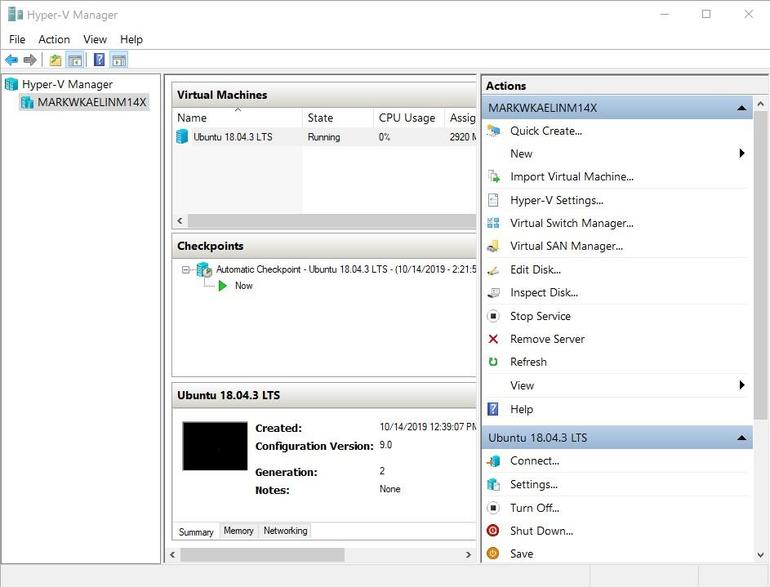Sort by the State column header

click(x=338, y=118)
